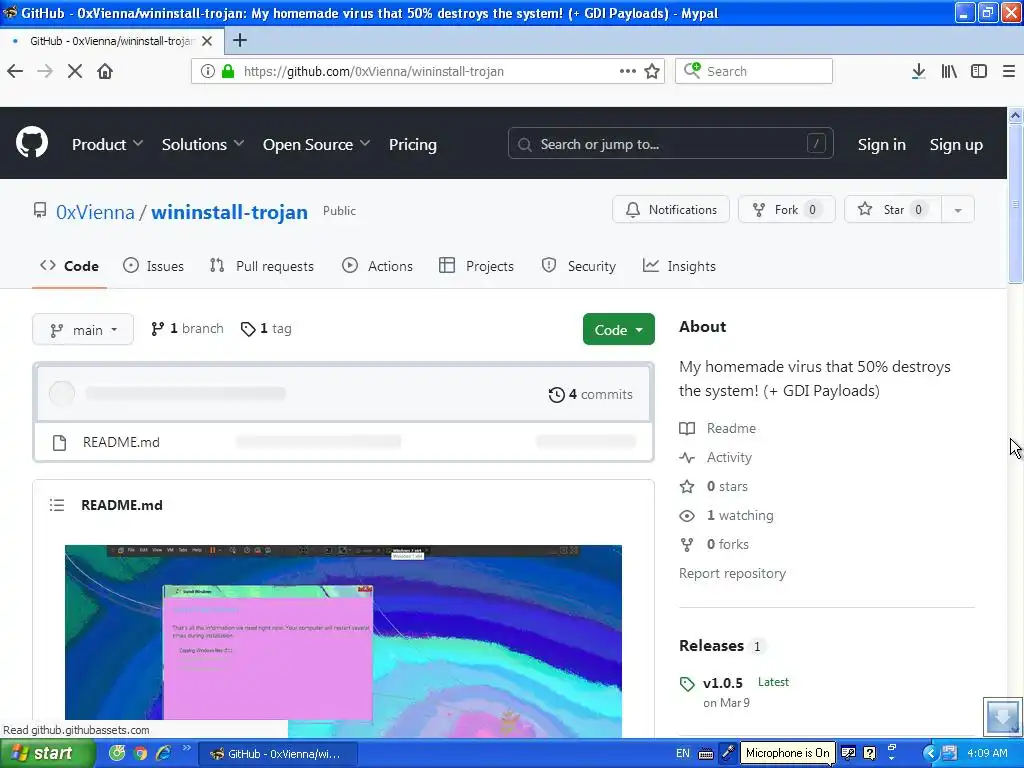Click the Sign in link

click(881, 144)
